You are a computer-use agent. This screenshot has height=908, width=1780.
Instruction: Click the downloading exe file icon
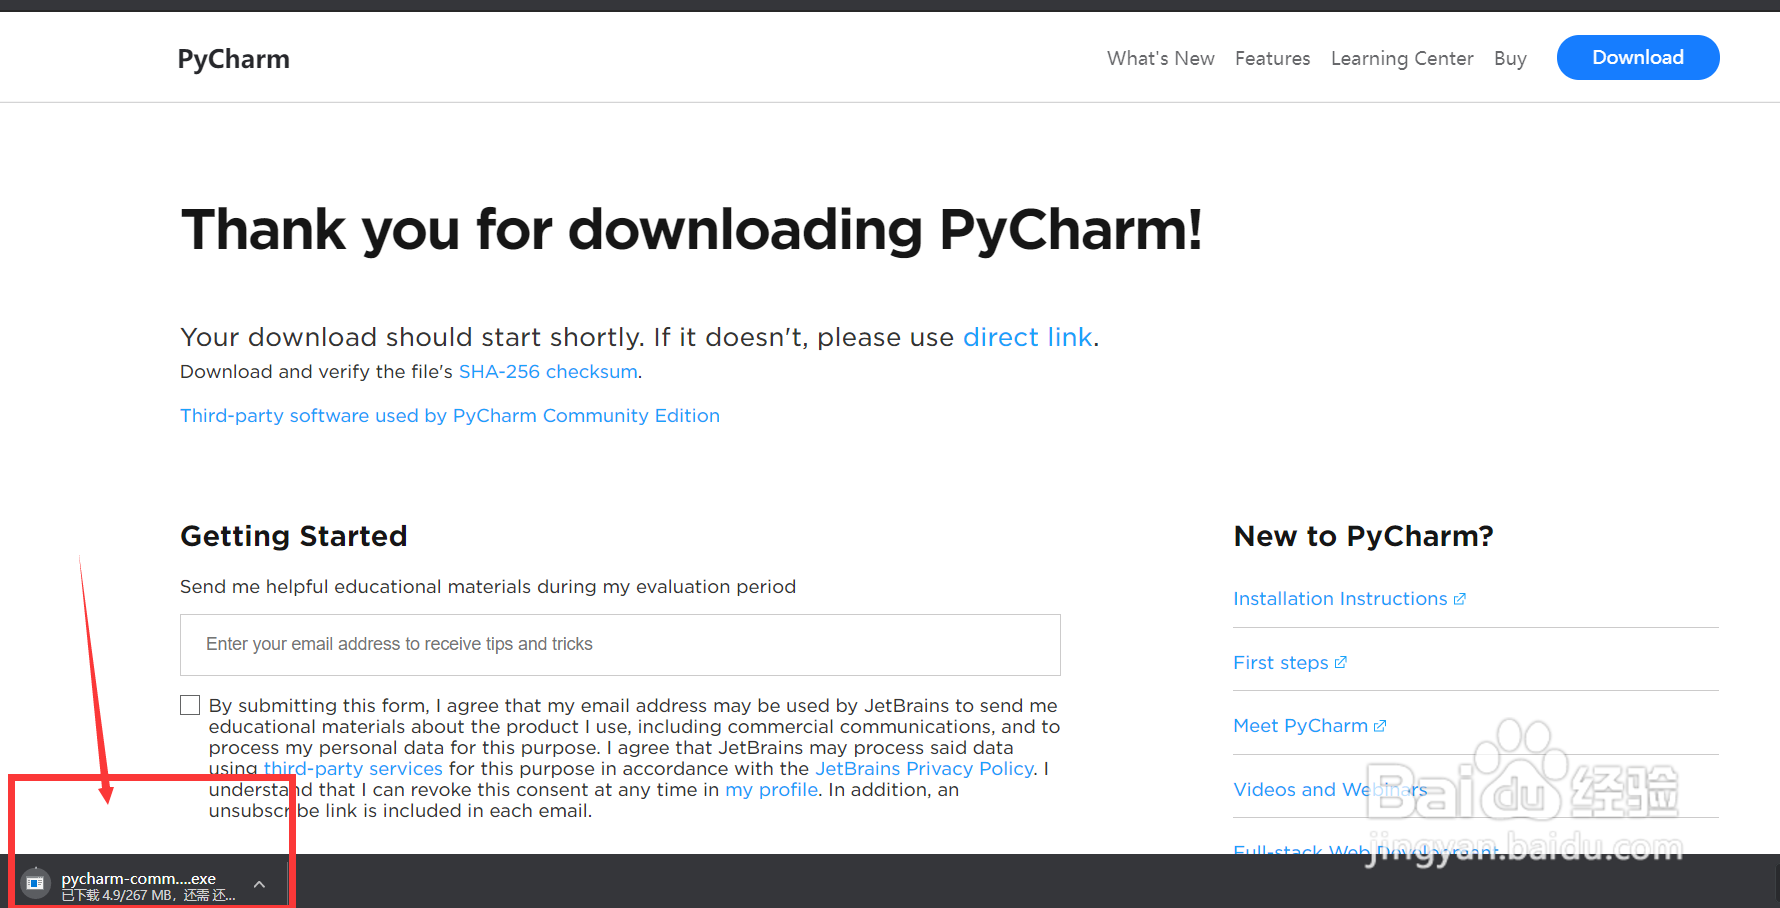35,883
